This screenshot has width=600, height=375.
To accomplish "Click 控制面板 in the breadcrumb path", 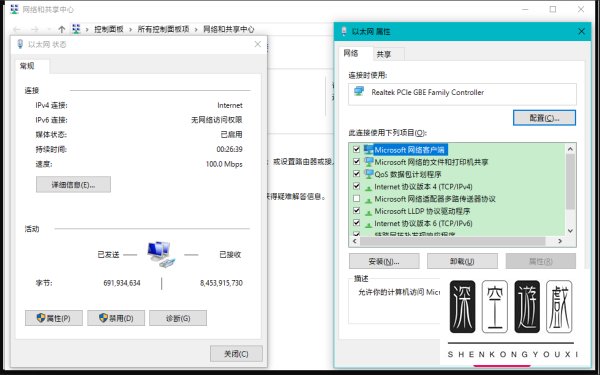I will [x=109, y=29].
